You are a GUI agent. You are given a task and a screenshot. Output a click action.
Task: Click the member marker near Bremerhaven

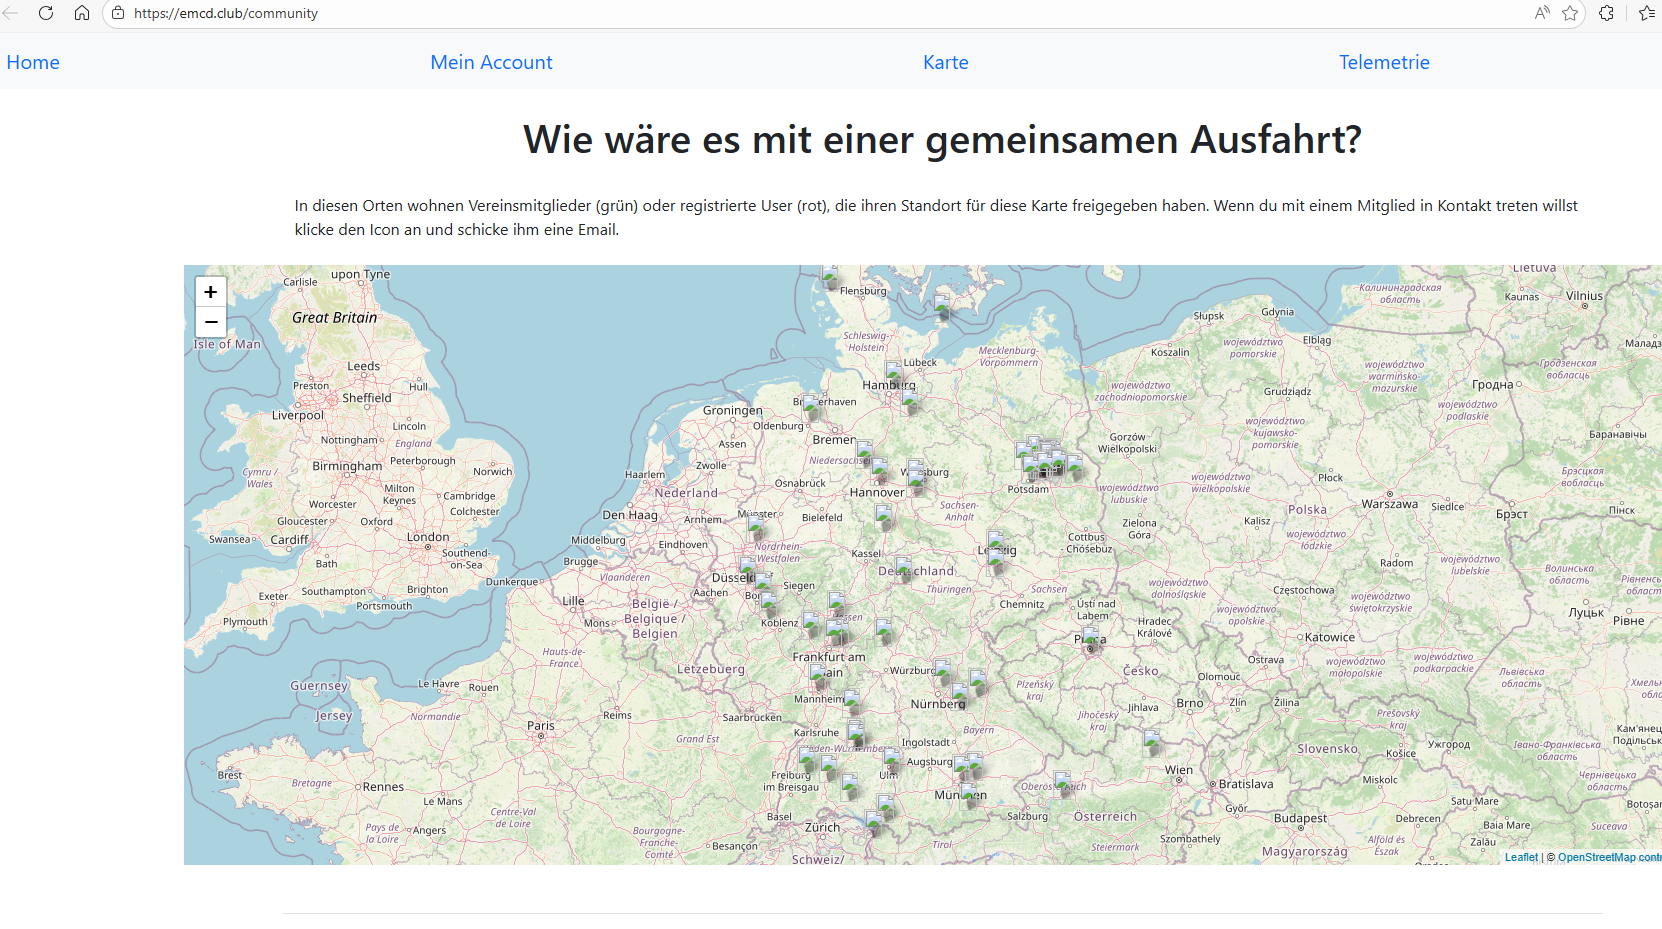810,405
